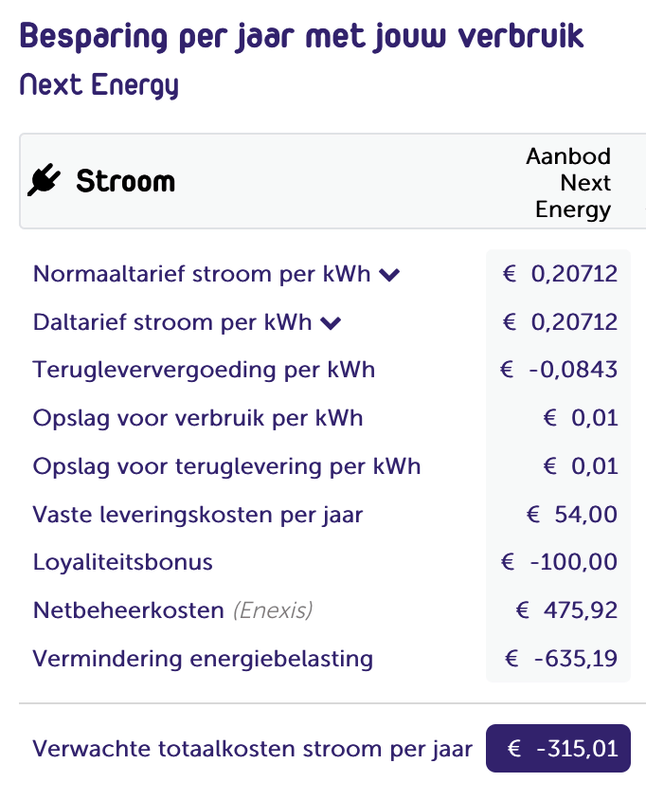
Task: Click the € 0,20712 Normaaltarief price value
Action: (560, 274)
